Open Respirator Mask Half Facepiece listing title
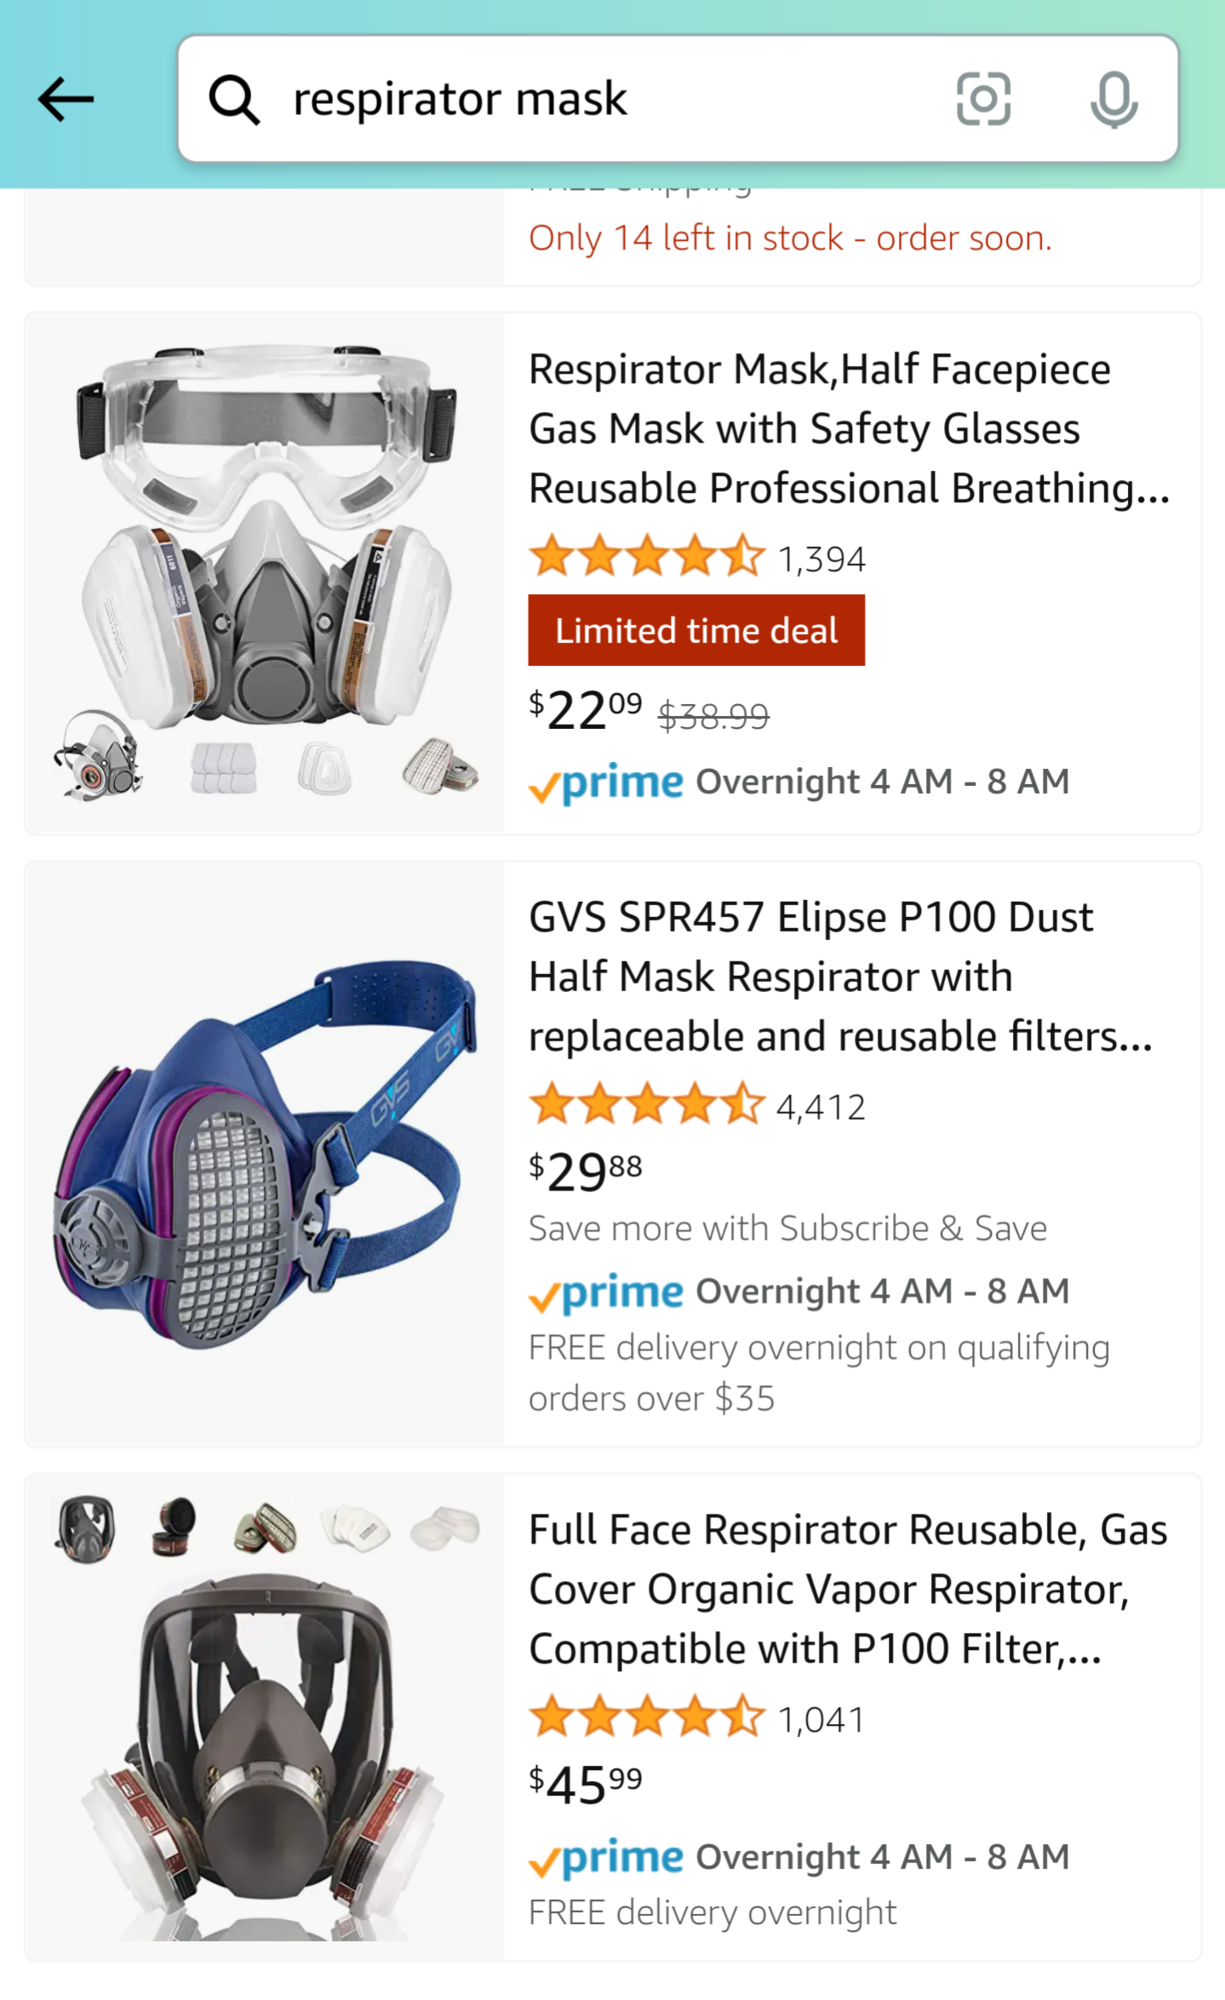The image size is (1225, 2000). [x=849, y=429]
